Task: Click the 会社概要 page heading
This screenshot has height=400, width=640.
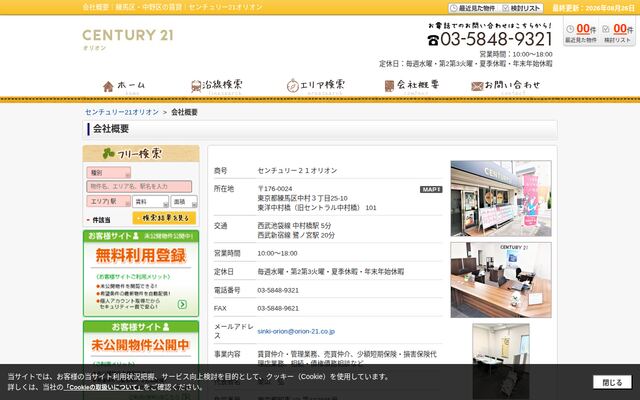Action: [111, 129]
